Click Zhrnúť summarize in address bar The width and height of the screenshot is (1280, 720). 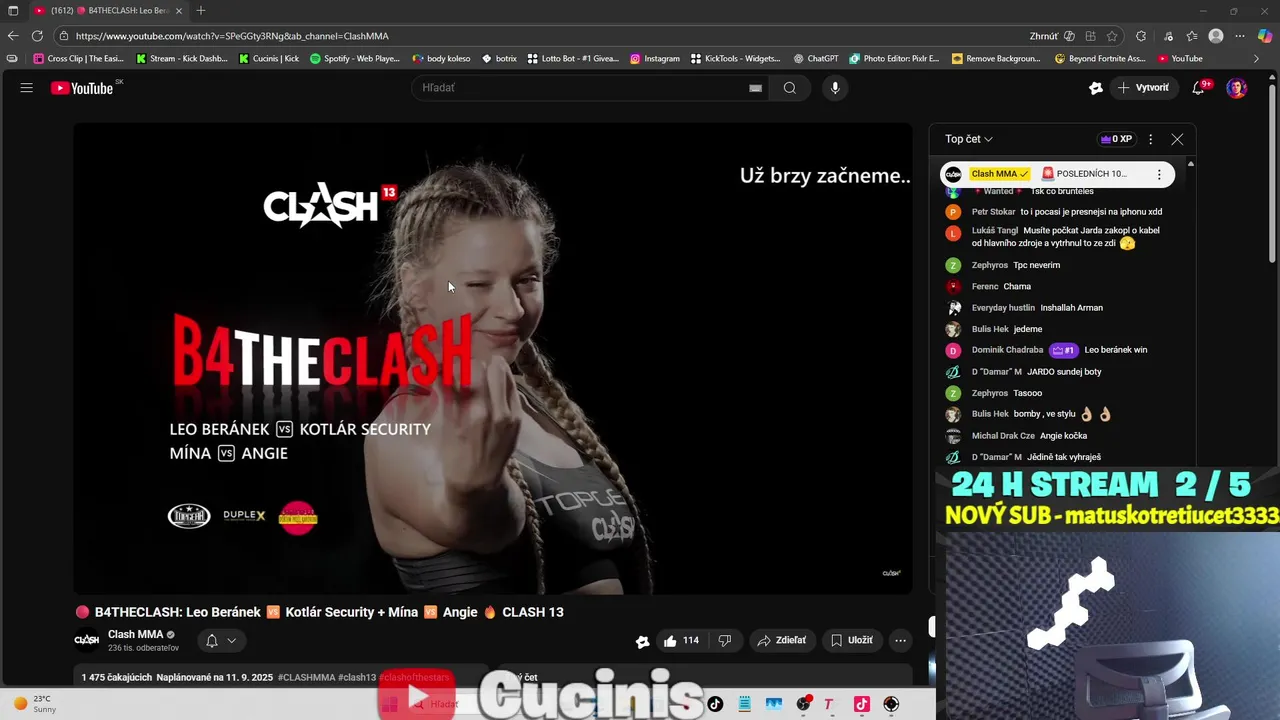coord(1044,36)
